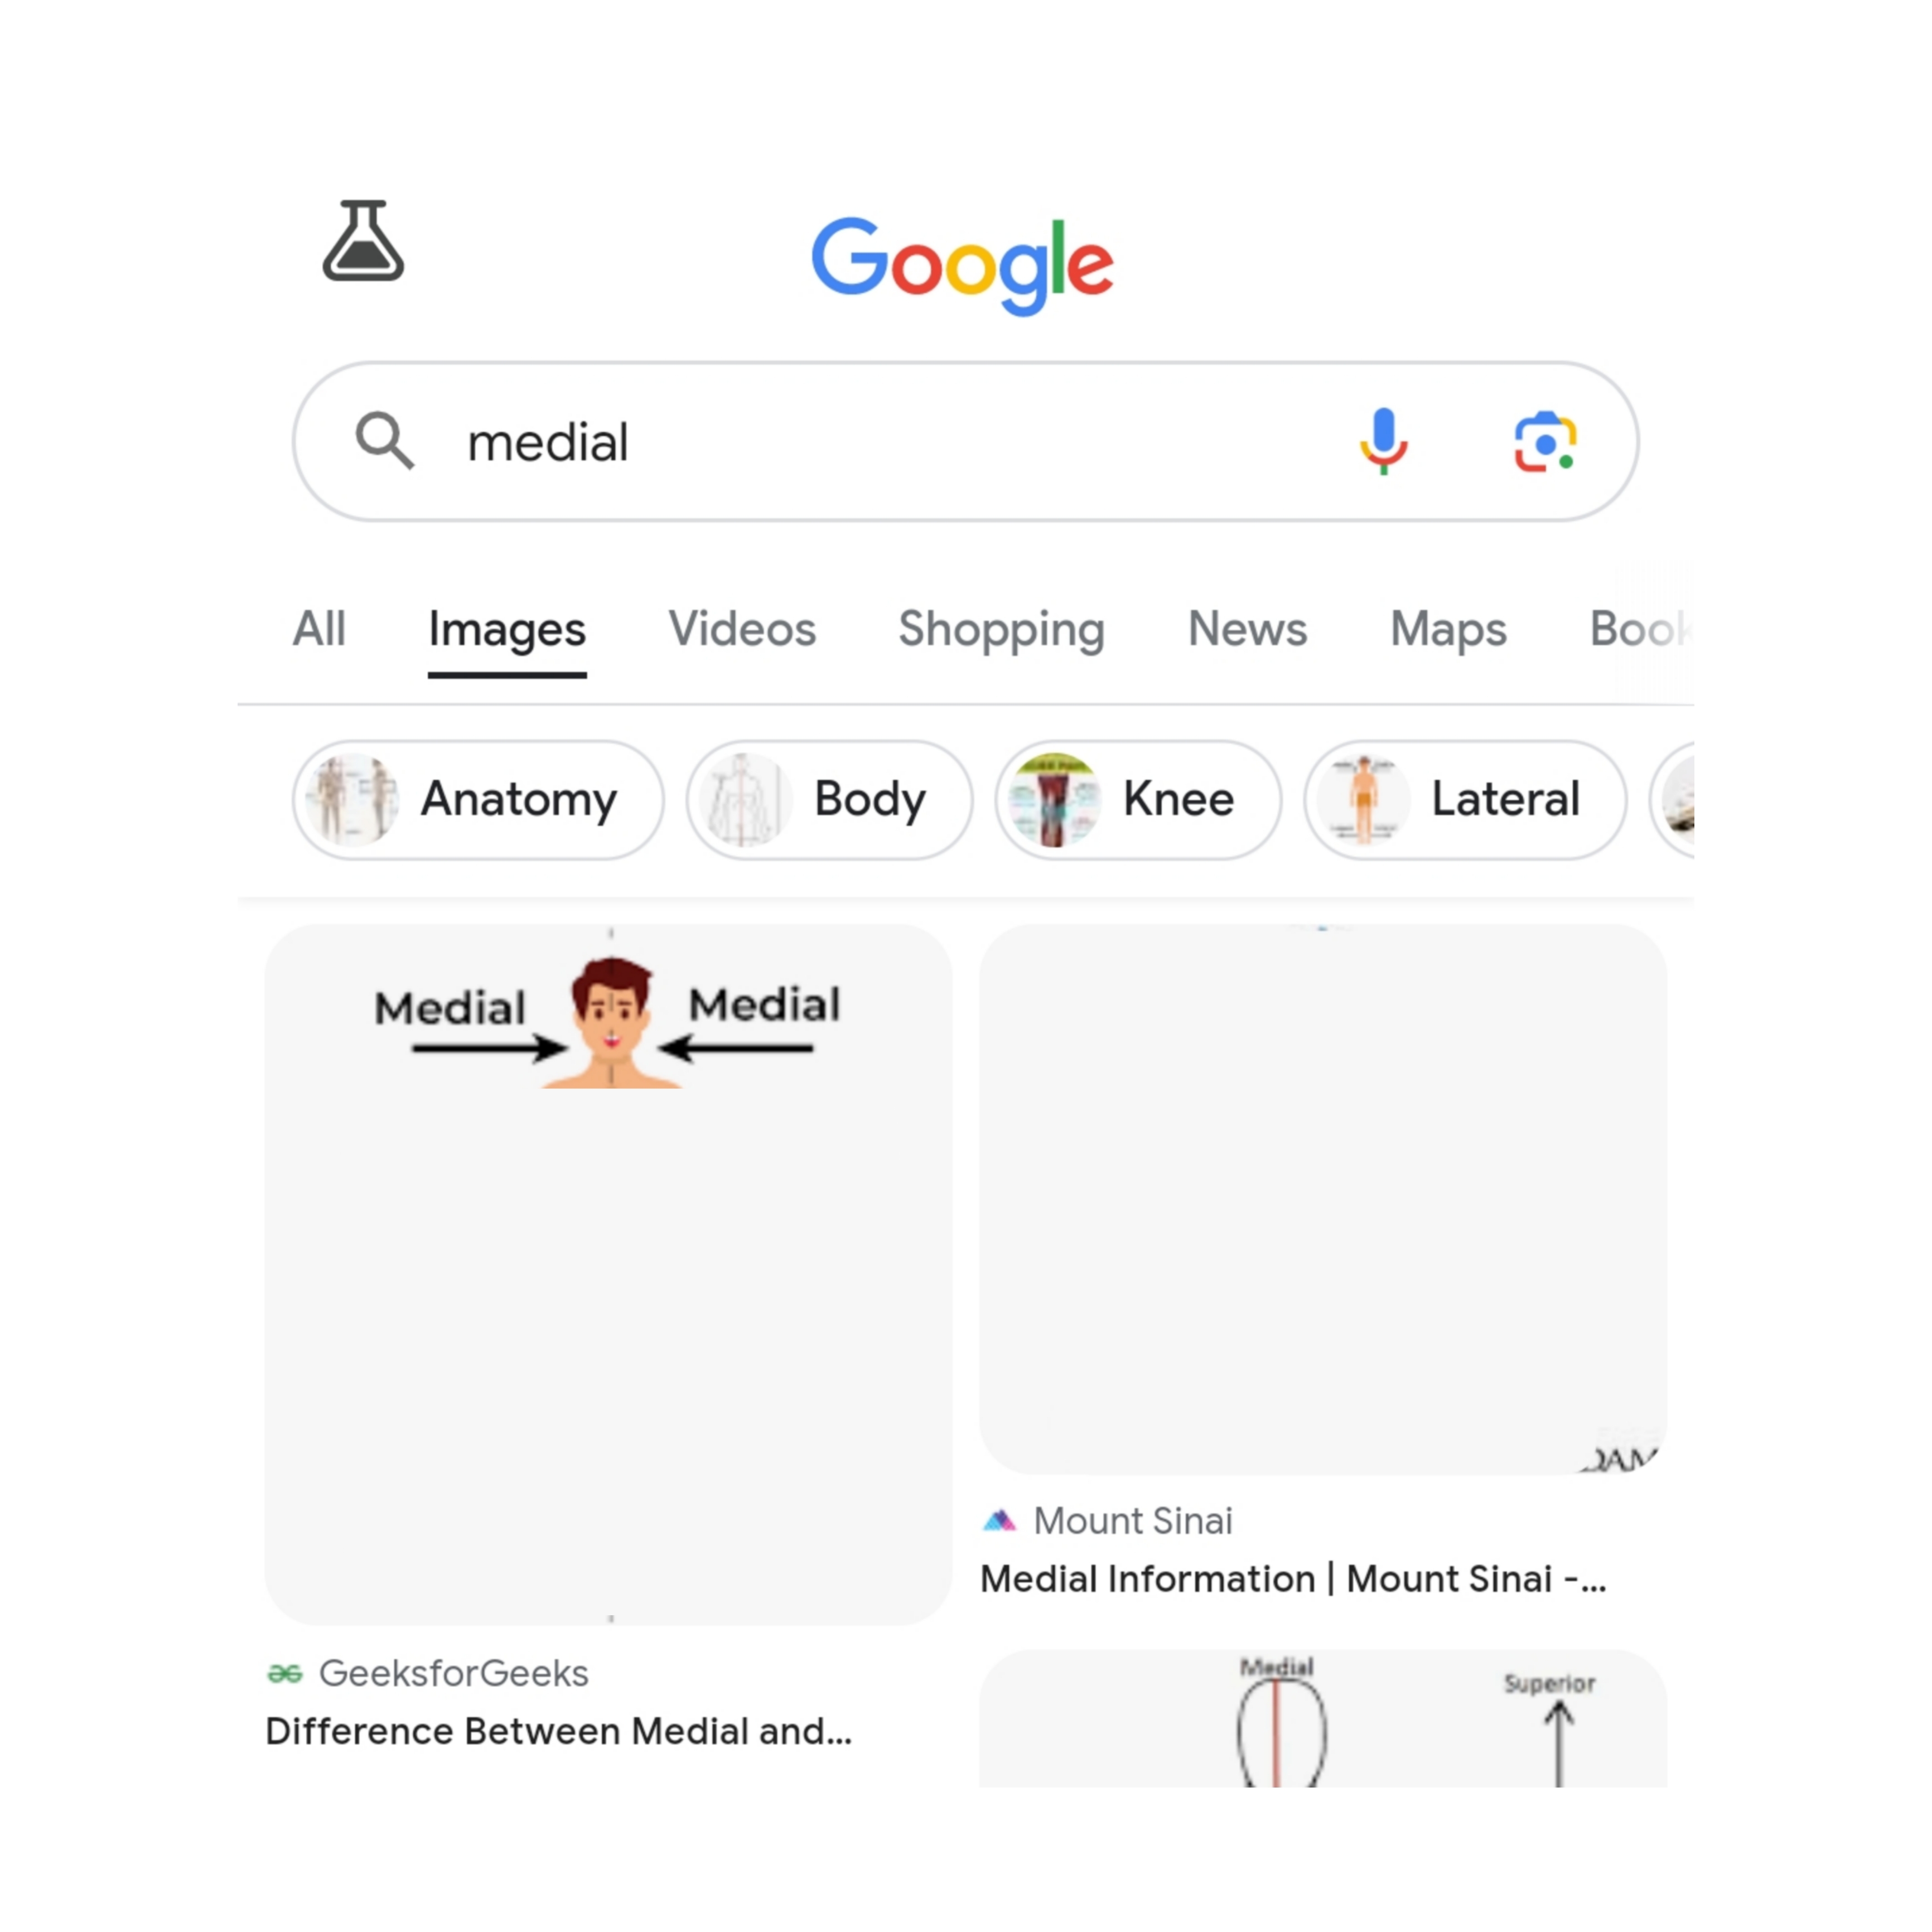Open the Shopping tab
The width and height of the screenshot is (1932, 1932).
click(x=1001, y=629)
